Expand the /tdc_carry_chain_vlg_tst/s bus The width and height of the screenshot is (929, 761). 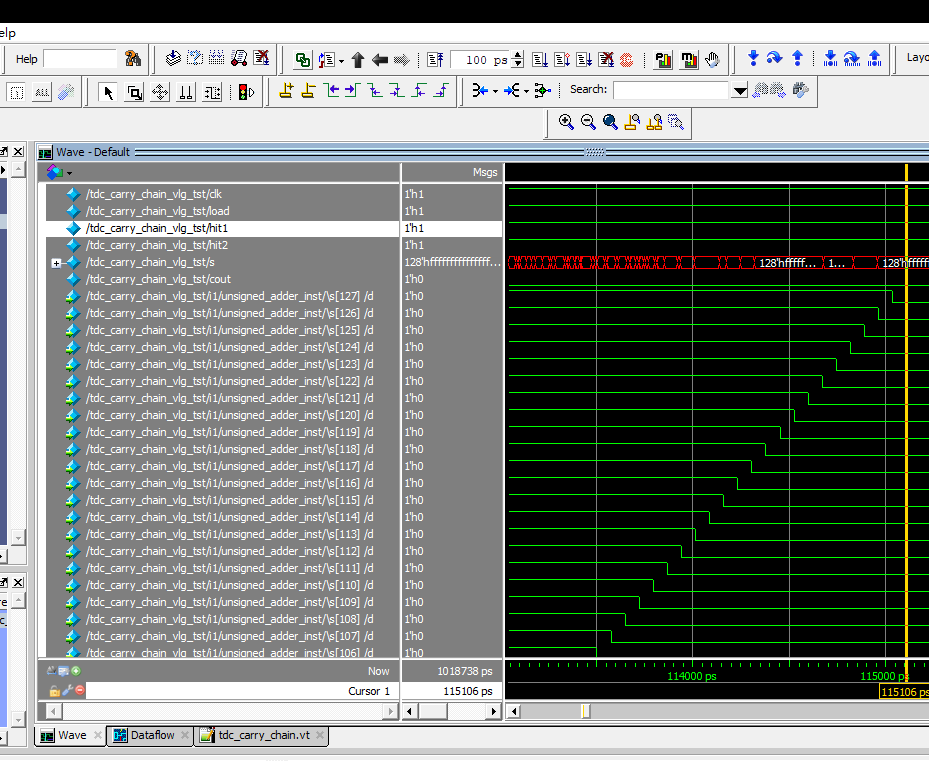(56, 263)
